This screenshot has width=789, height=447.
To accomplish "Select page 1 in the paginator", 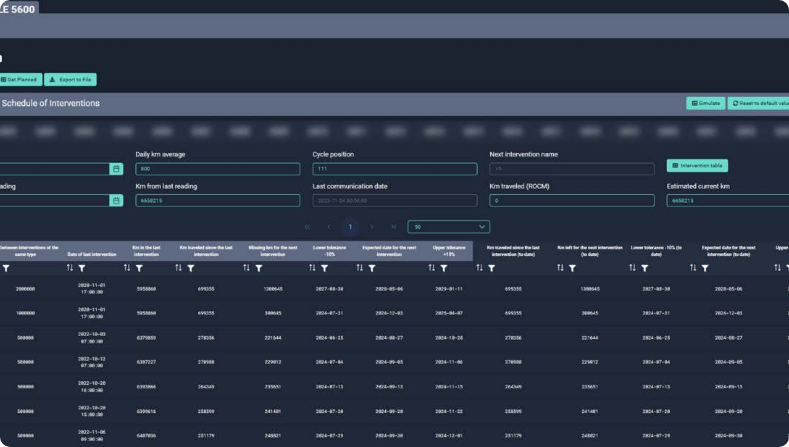I will point(350,227).
